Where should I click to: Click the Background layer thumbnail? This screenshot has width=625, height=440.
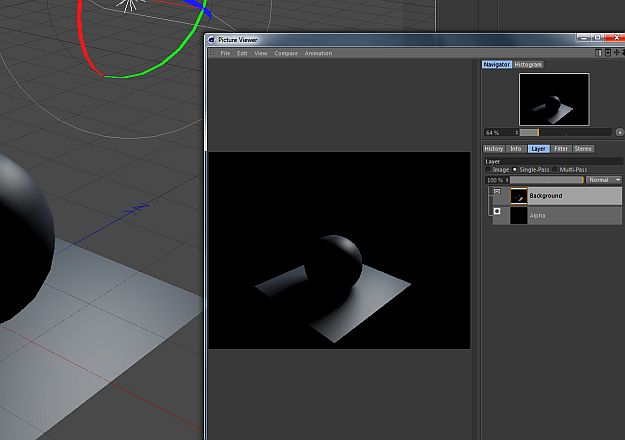519,196
